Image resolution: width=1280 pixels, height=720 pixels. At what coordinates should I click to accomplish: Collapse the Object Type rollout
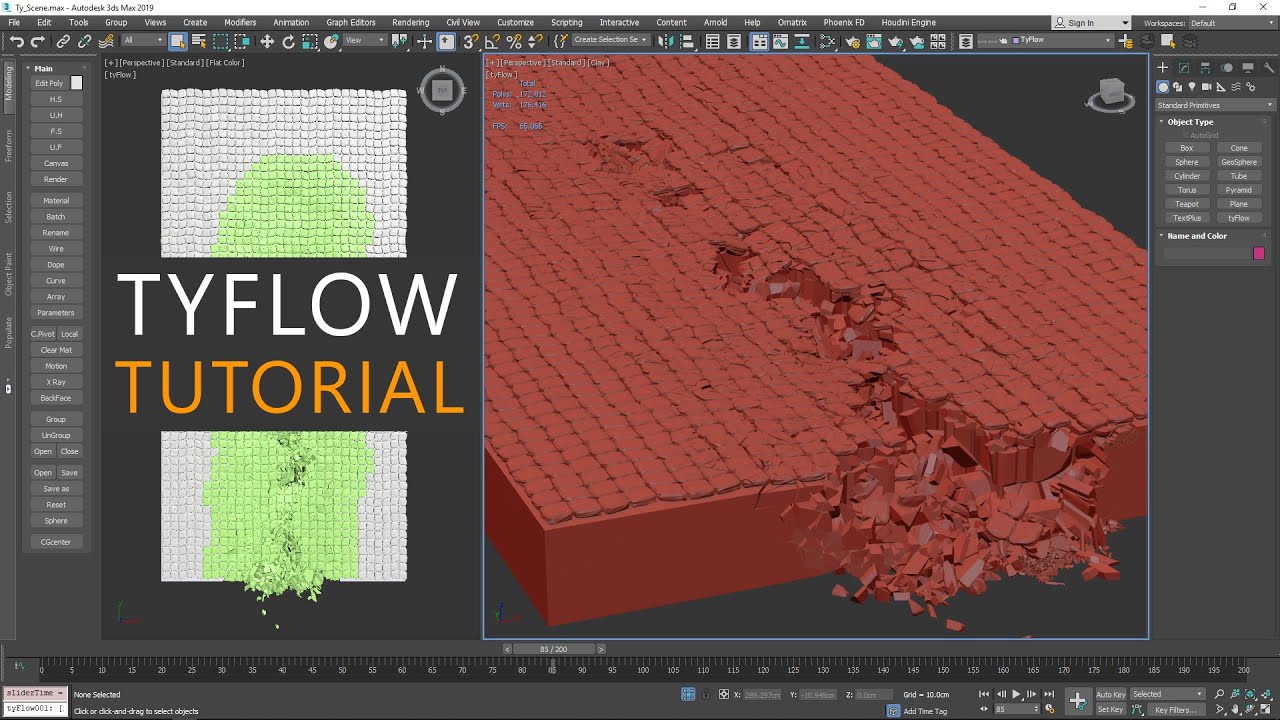(x=1190, y=122)
